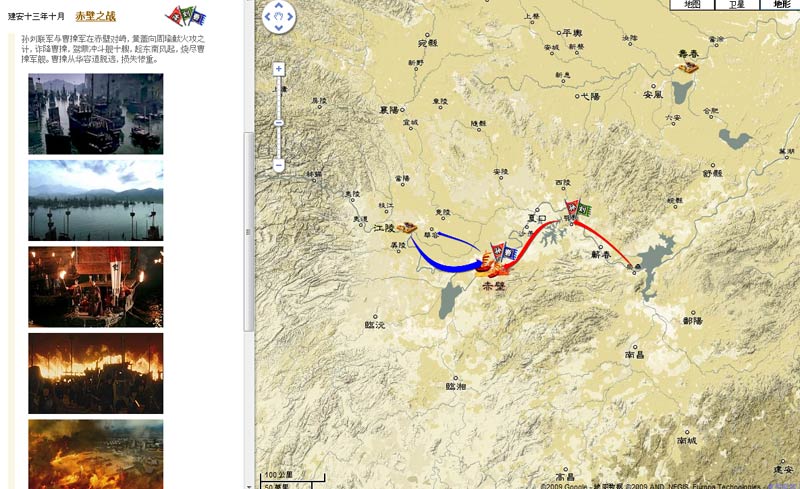The width and height of the screenshot is (800, 489).
Task: Click the sidebar vertical scrollbar handle
Action: click(x=248, y=232)
